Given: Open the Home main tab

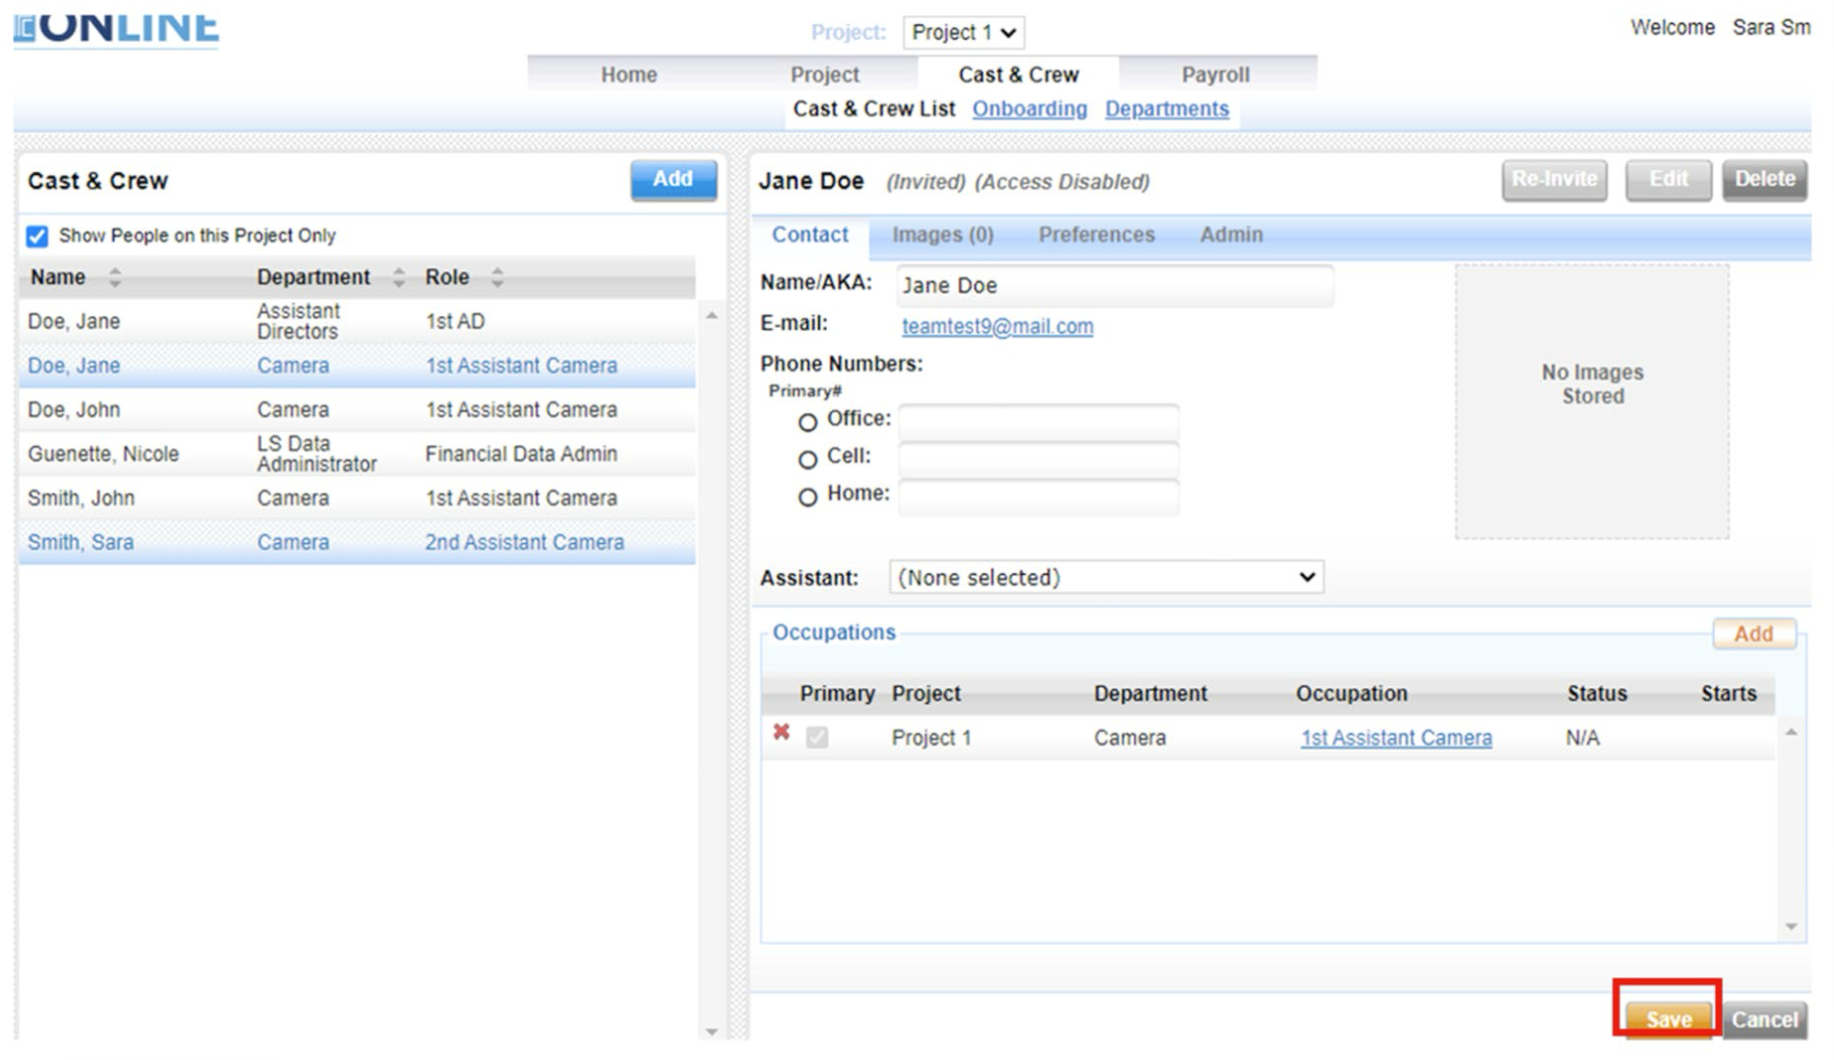Looking at the screenshot, I should [628, 75].
